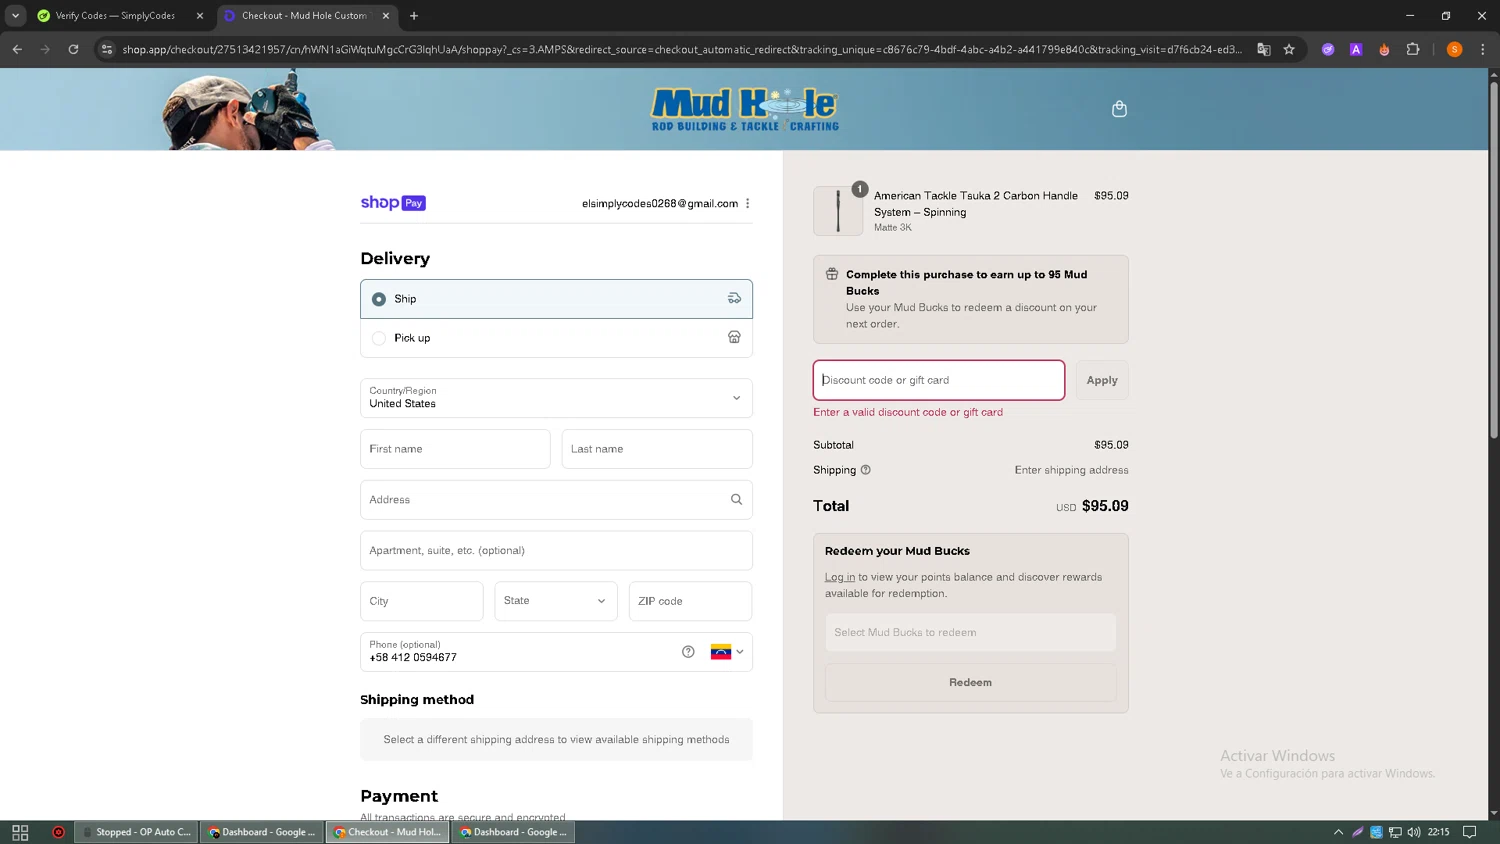This screenshot has height=844, width=1500.
Task: Open the Windows Start button
Action: (20, 832)
